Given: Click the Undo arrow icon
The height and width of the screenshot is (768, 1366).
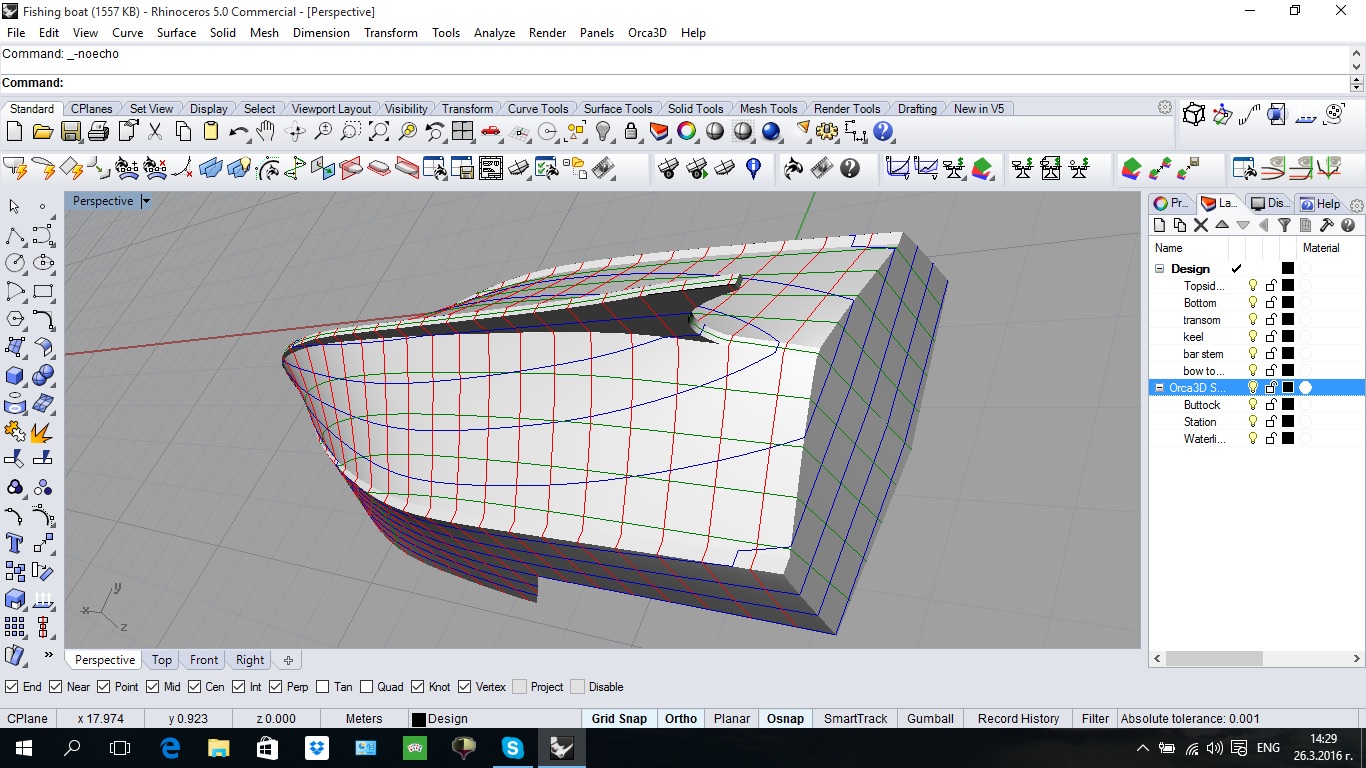Looking at the screenshot, I should [238, 131].
